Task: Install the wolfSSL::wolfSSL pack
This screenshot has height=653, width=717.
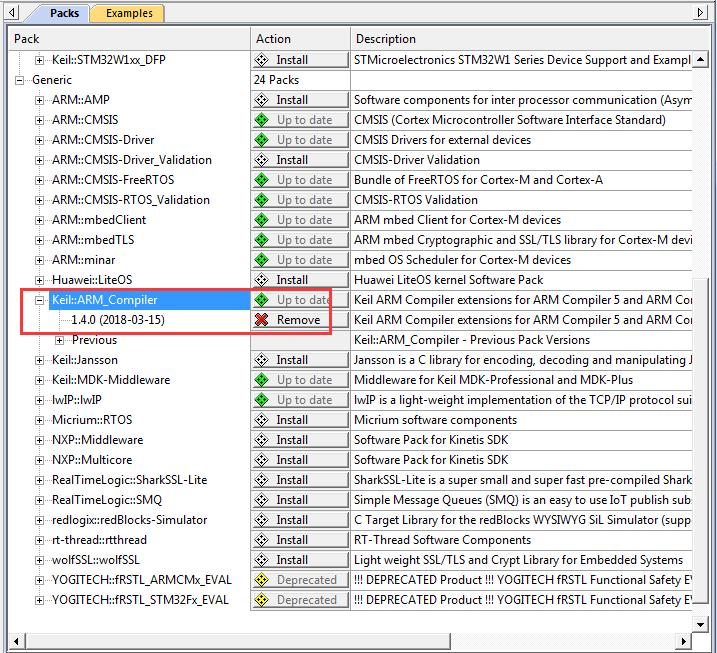Action: (x=300, y=560)
